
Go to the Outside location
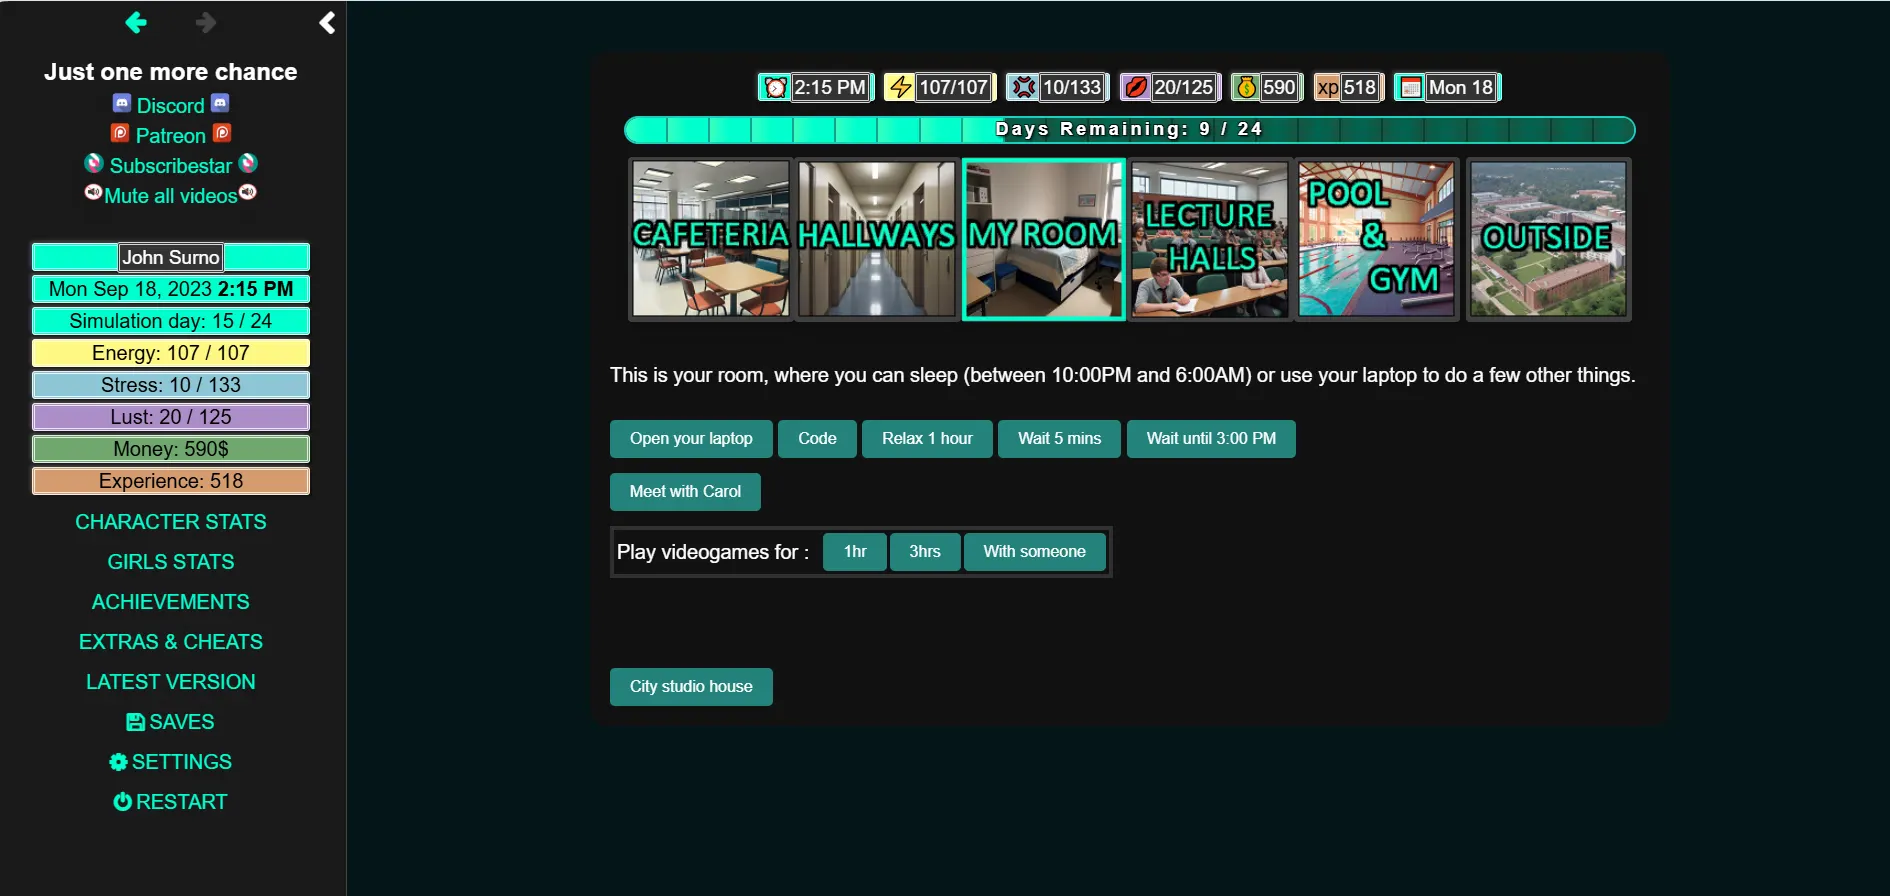tap(1548, 239)
